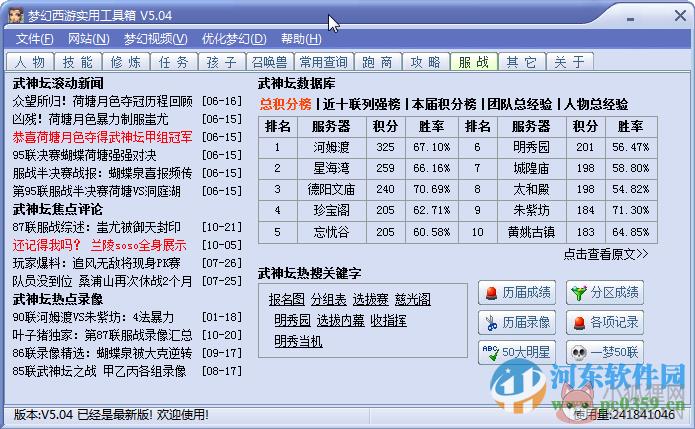The image size is (695, 429).
Task: Click the 收指挥 hot keyword
Action: tap(389, 320)
